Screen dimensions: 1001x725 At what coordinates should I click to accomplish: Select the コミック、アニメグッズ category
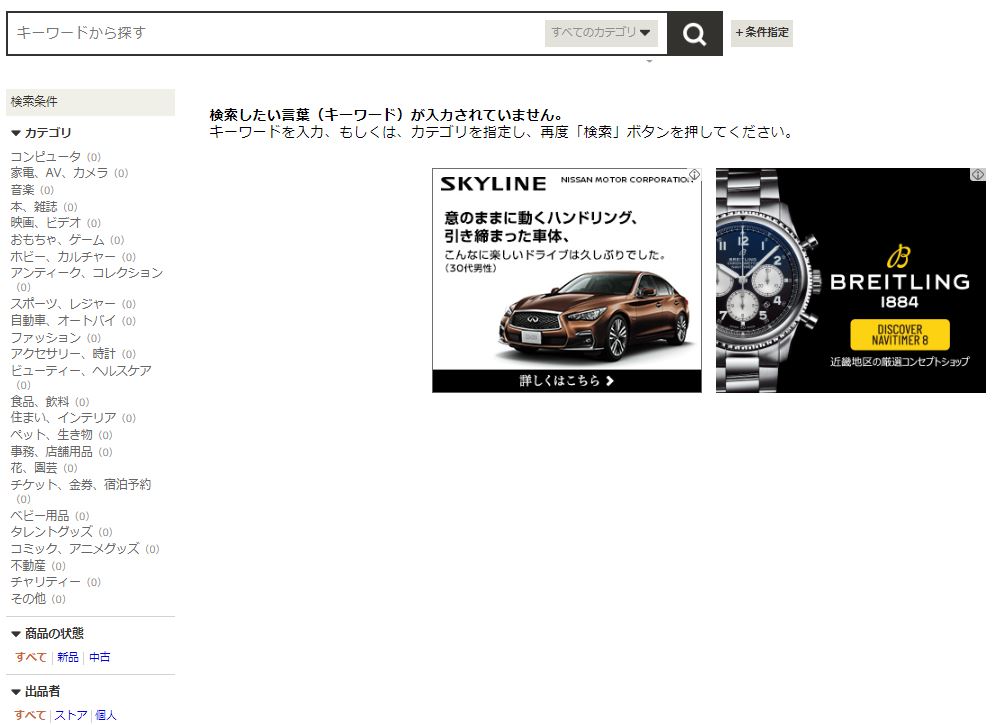pos(75,549)
